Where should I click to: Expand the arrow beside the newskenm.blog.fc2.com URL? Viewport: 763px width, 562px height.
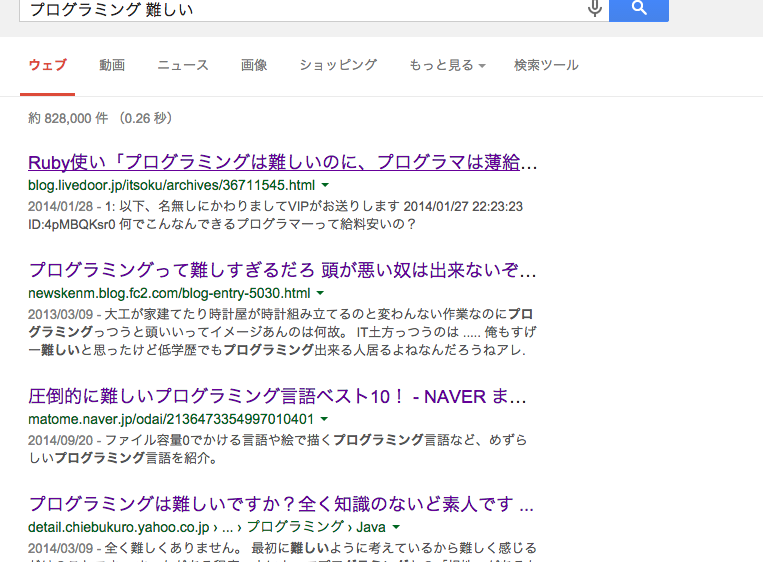(x=320, y=294)
